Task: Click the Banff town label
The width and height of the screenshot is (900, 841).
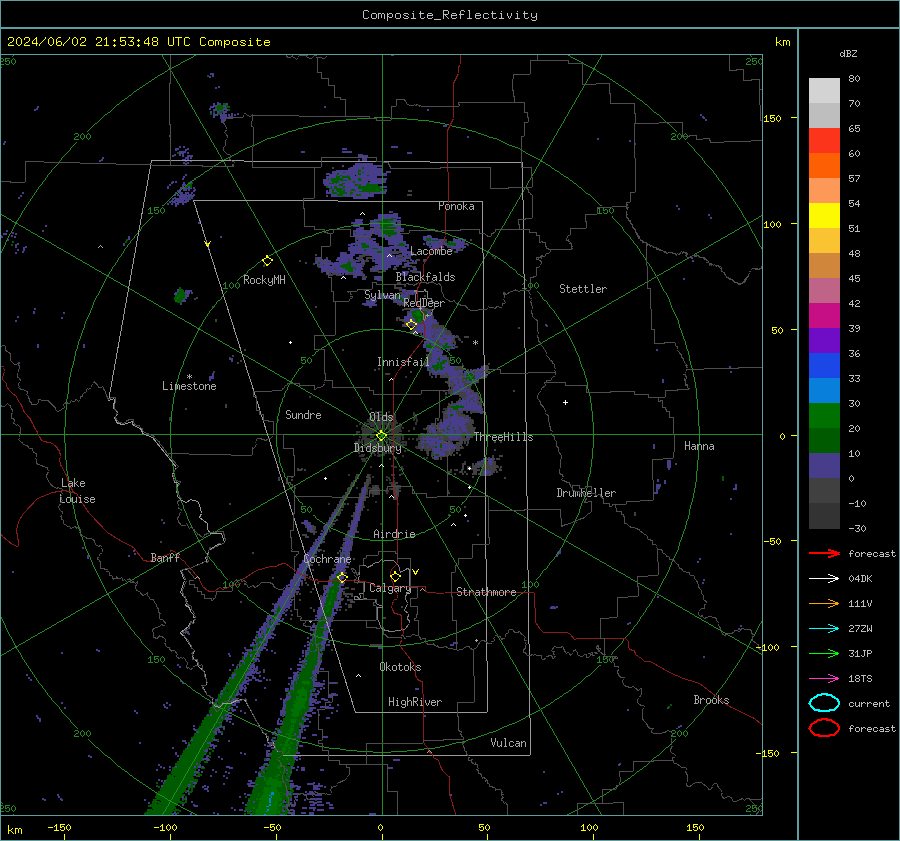Action: 165,557
